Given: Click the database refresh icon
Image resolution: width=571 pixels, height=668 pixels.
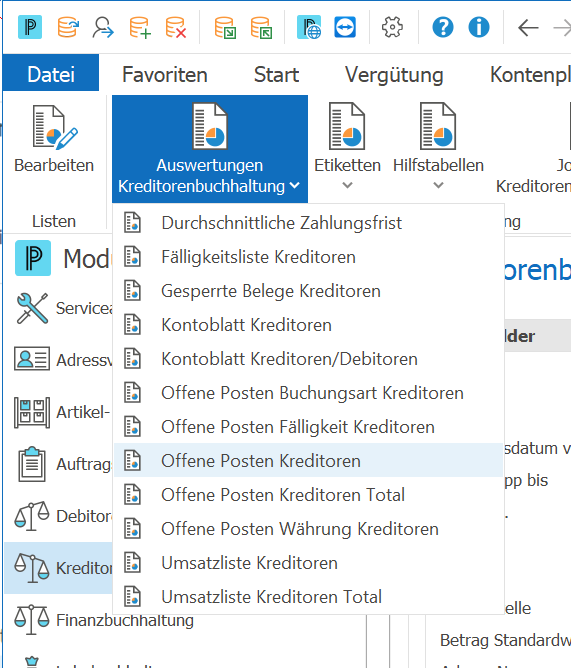Looking at the screenshot, I should pyautogui.click(x=68, y=27).
